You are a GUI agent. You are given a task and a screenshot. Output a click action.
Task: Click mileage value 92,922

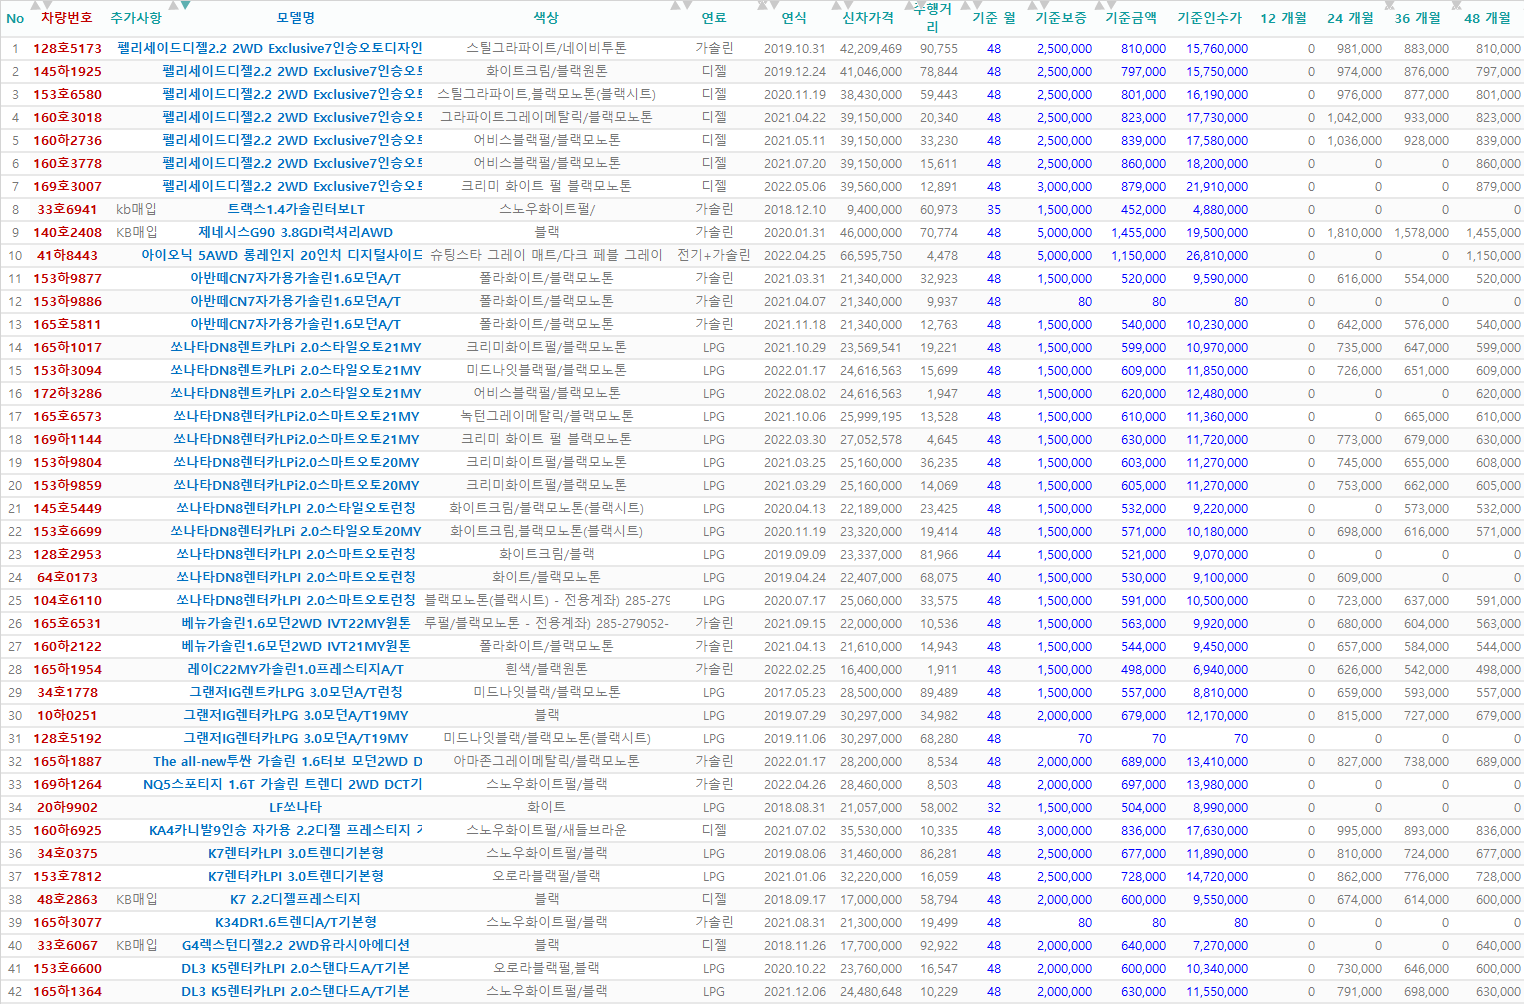pyautogui.click(x=939, y=945)
